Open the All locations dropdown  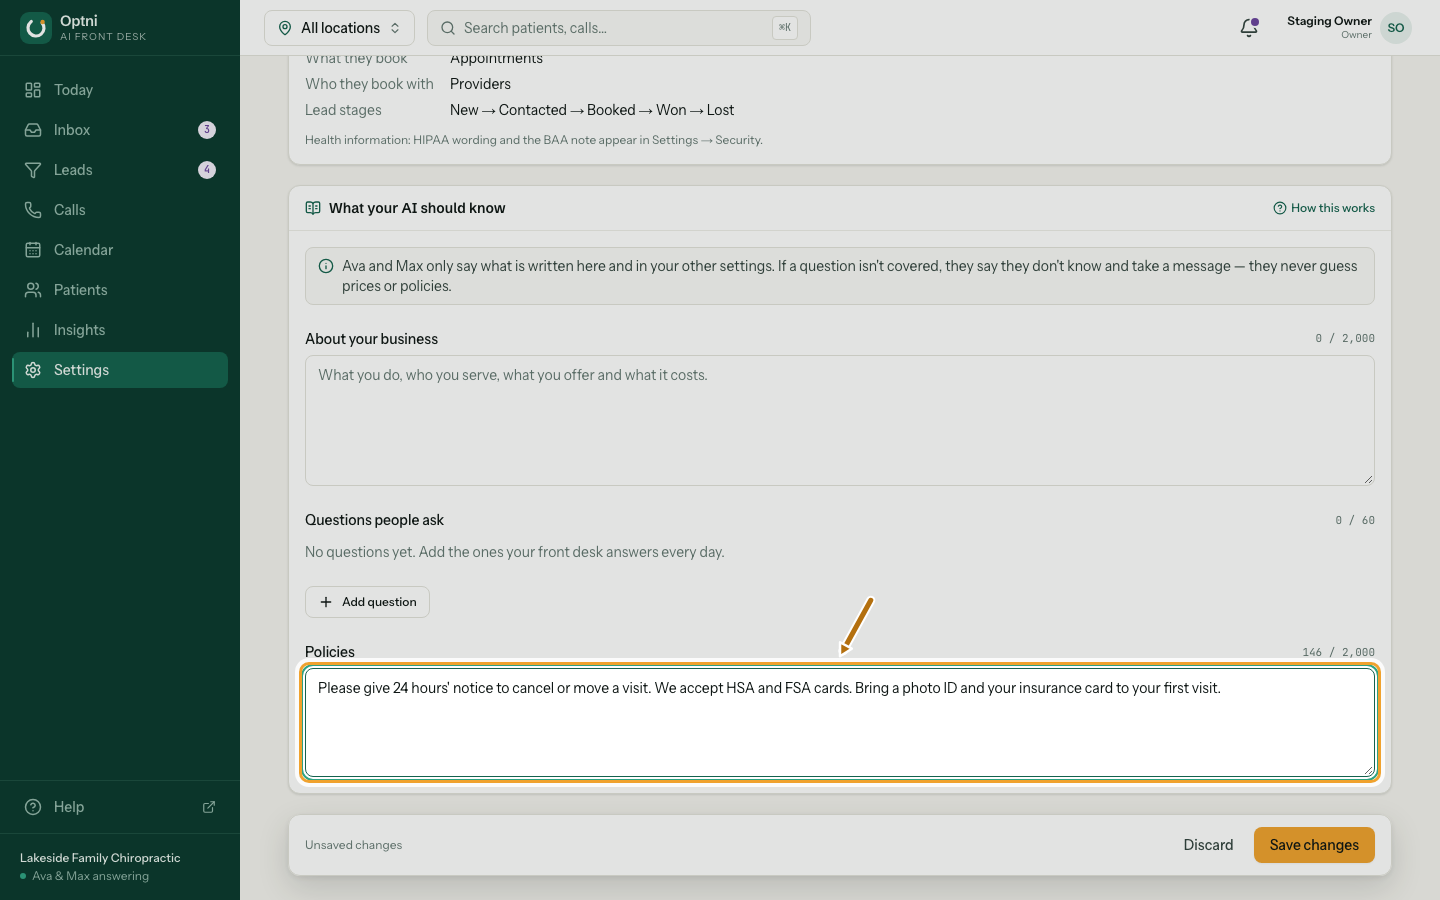(x=339, y=28)
